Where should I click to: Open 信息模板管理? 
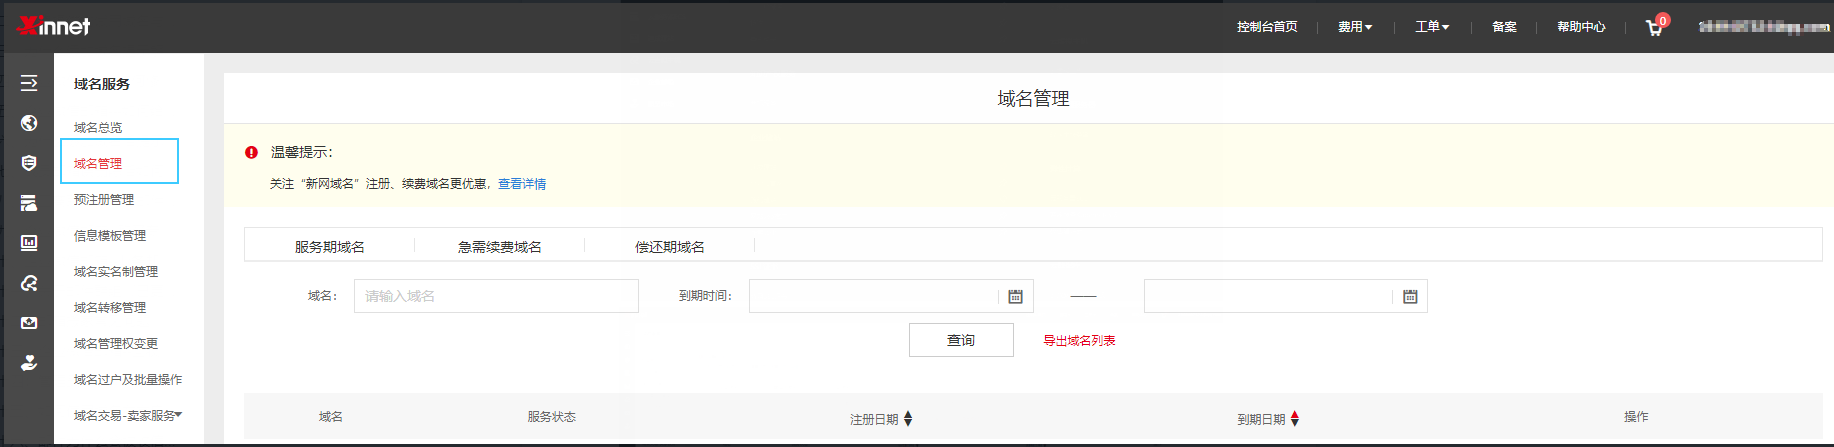point(110,235)
